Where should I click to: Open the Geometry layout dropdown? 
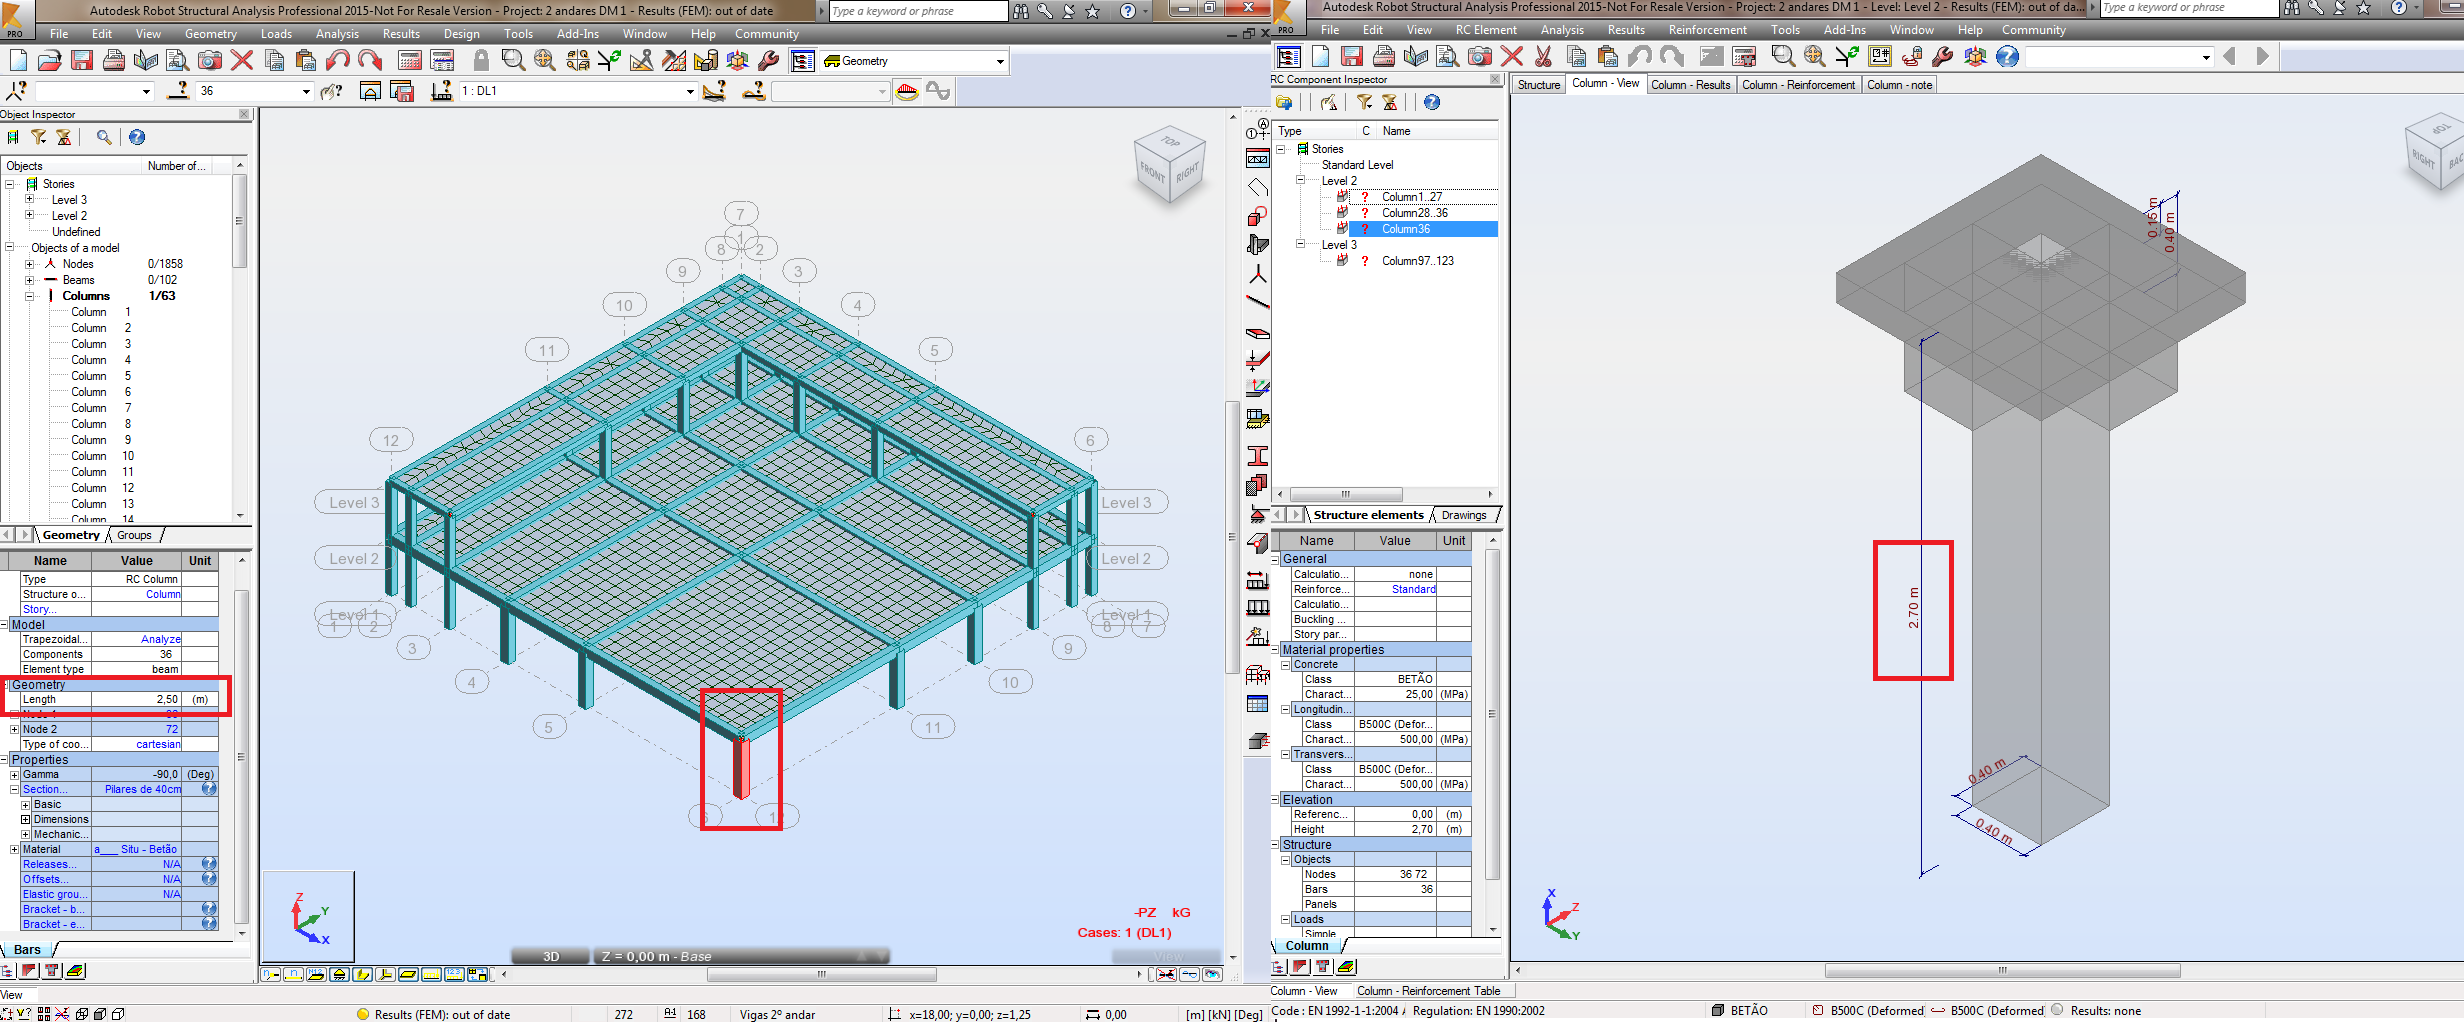(x=998, y=60)
